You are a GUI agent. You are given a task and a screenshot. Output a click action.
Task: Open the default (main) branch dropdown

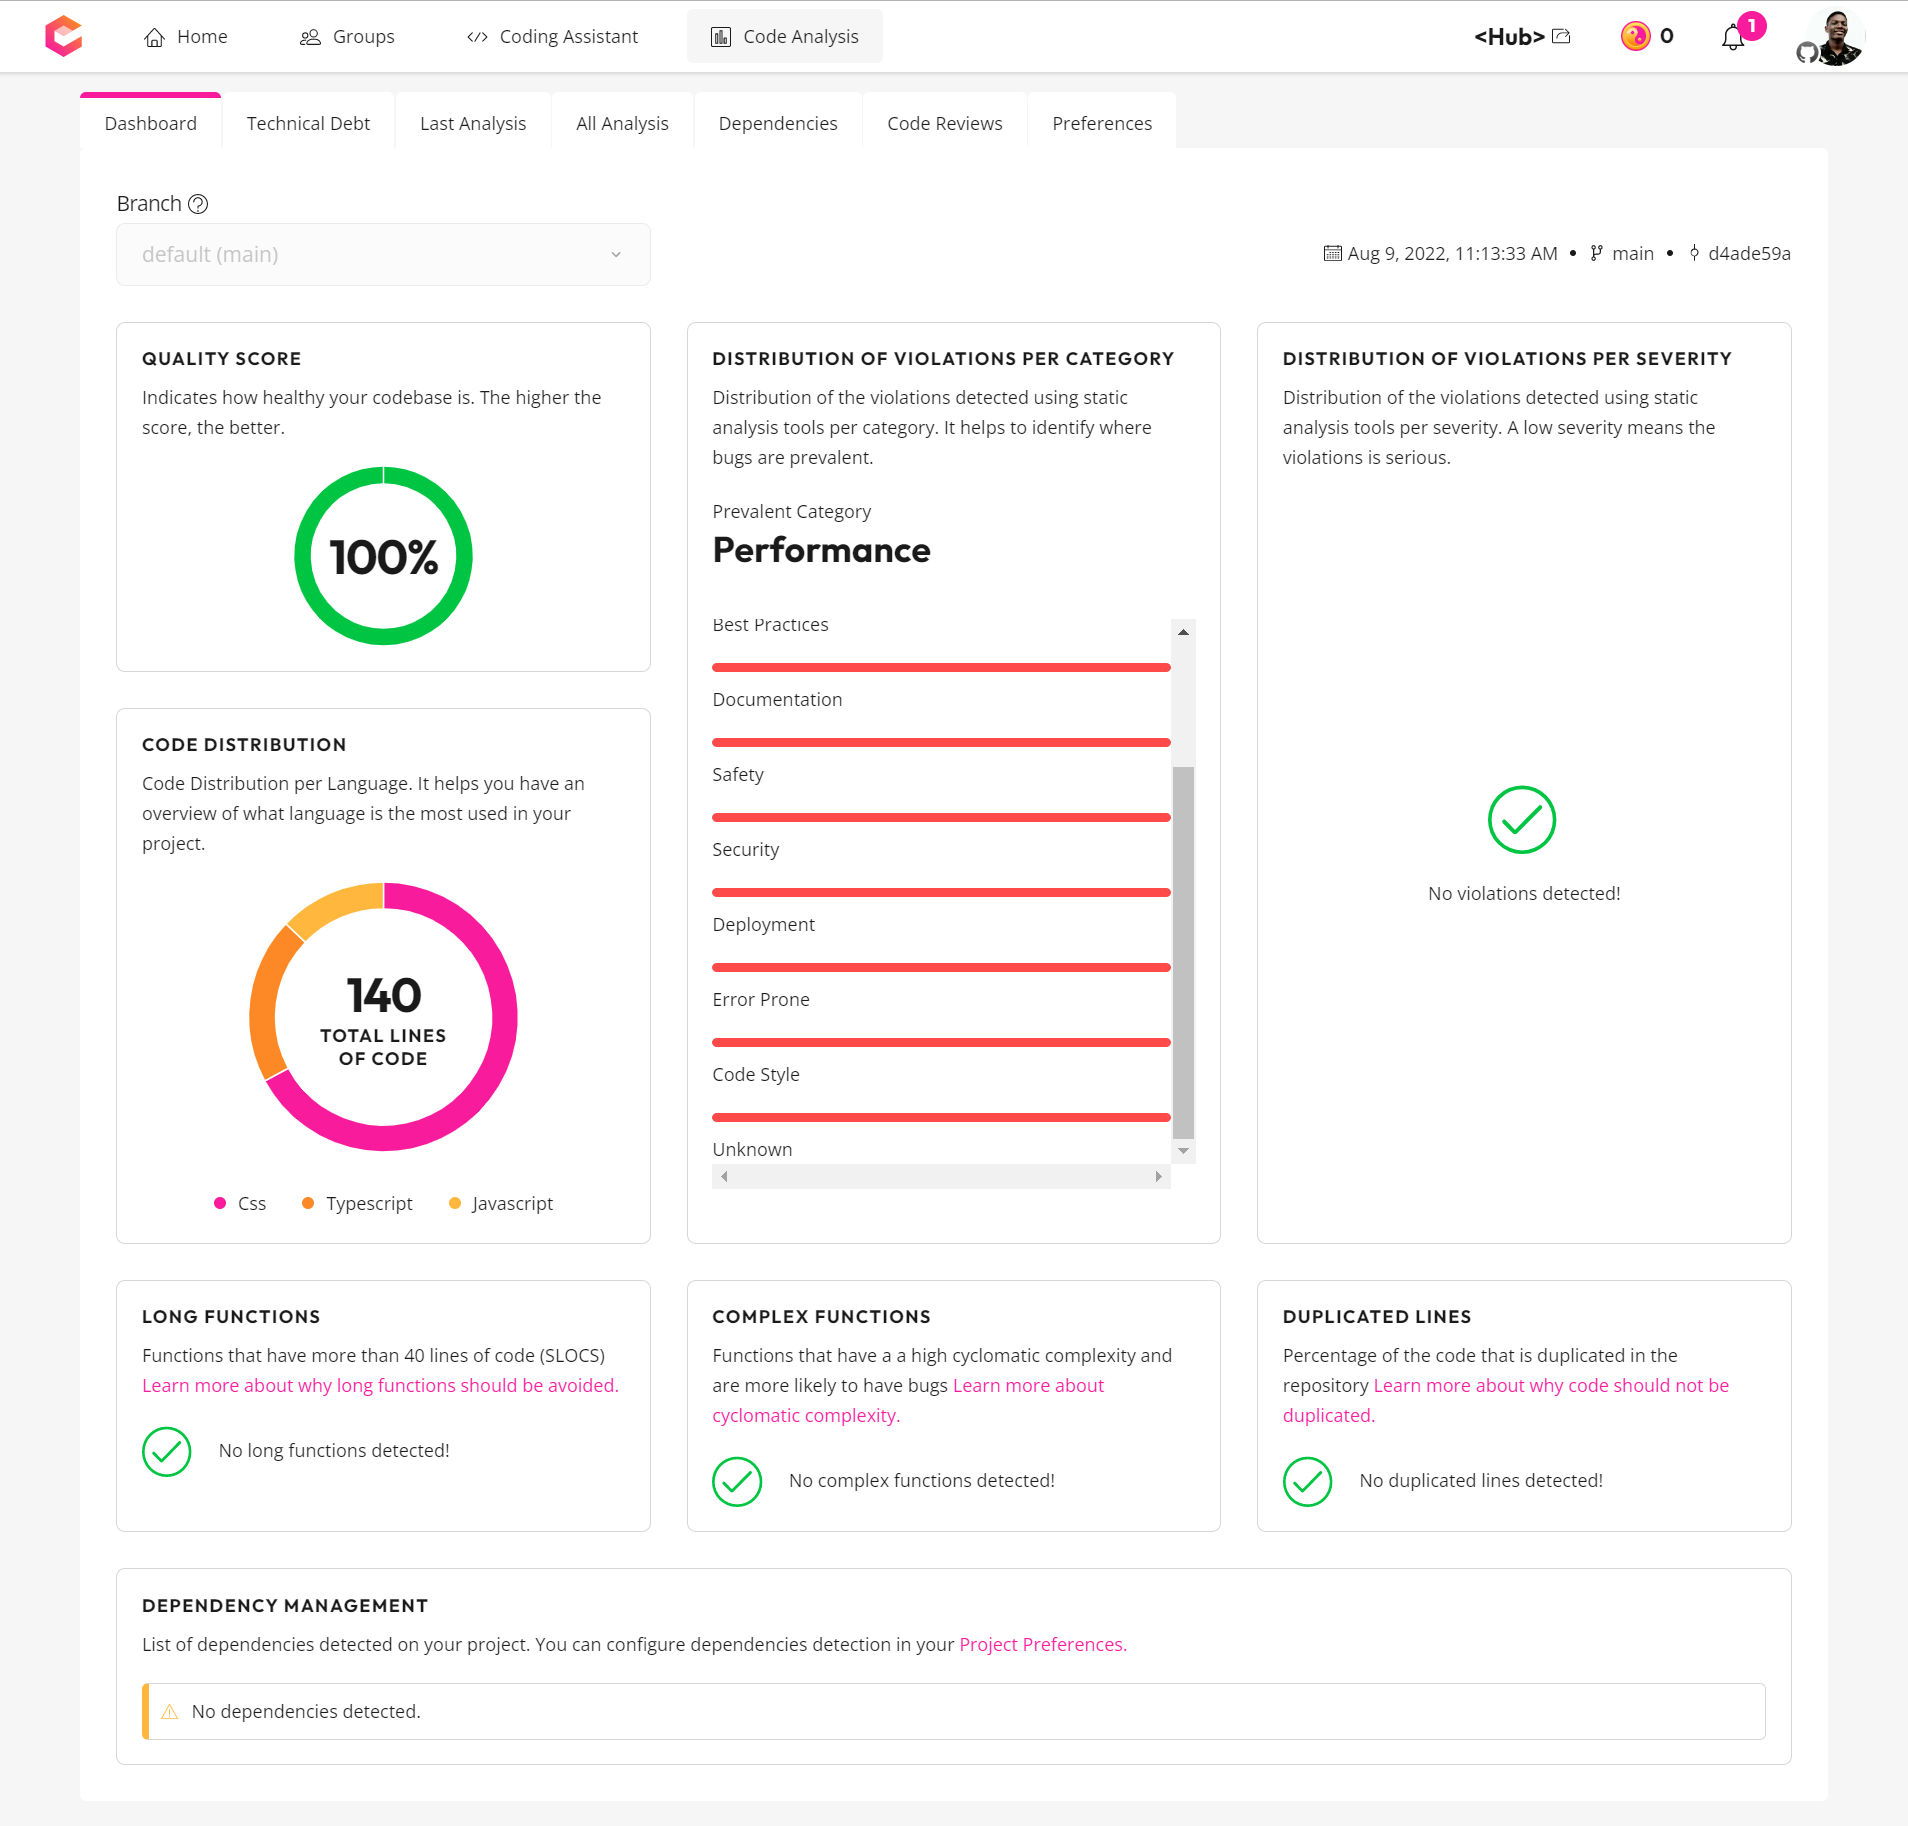pos(382,254)
